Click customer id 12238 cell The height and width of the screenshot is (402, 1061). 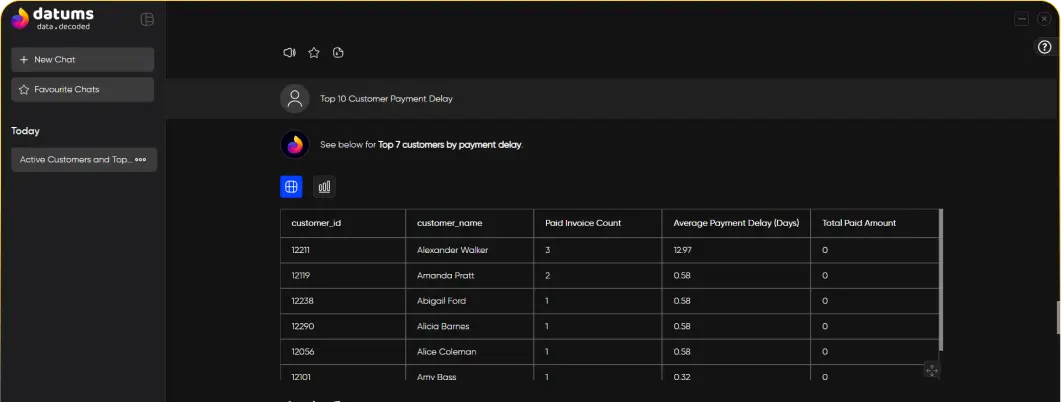click(x=343, y=301)
